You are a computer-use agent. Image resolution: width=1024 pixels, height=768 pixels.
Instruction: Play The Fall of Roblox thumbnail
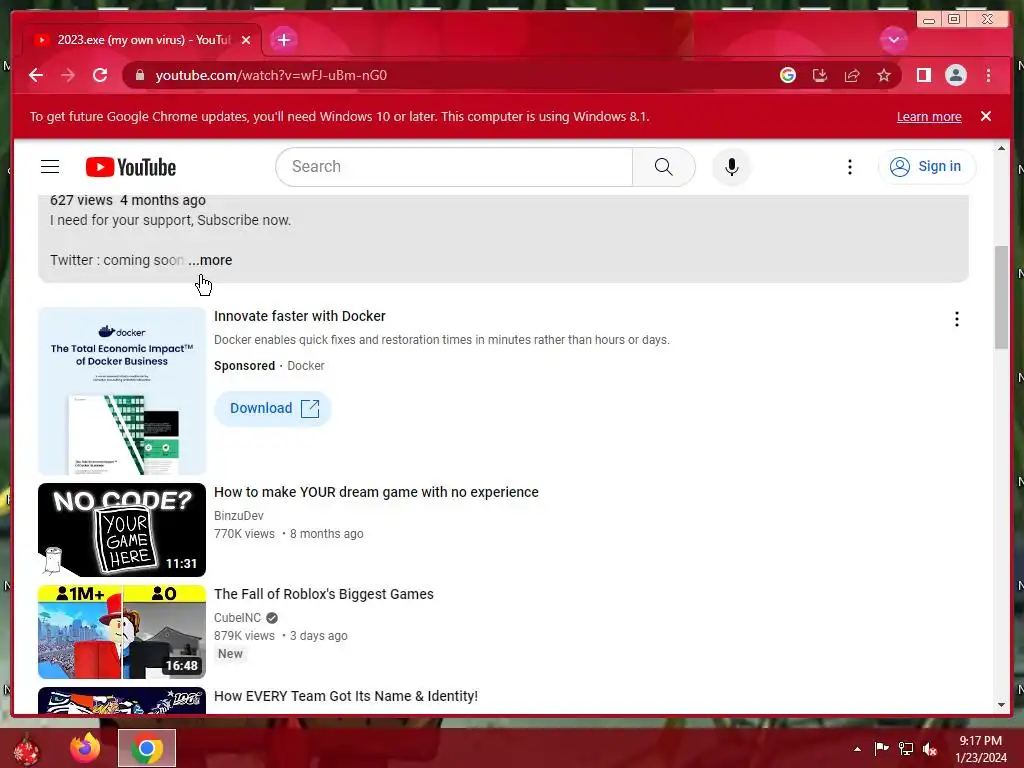[x=122, y=632]
